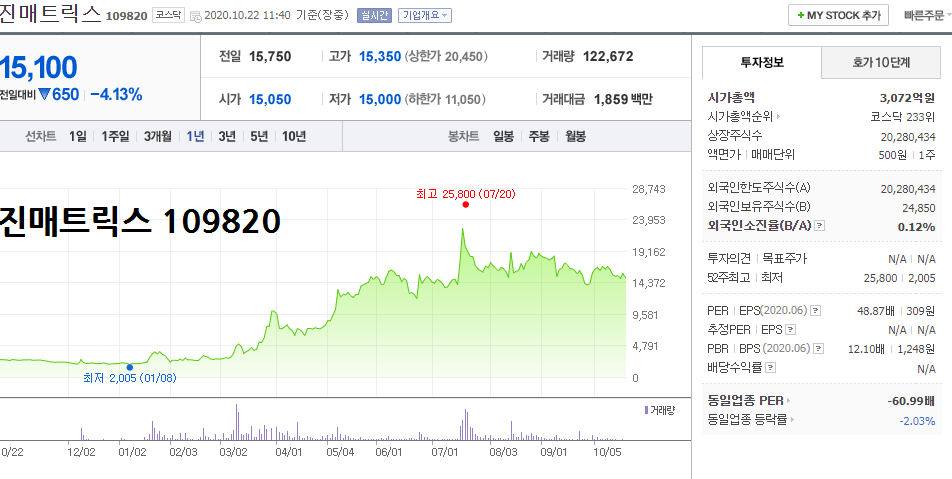Viewport: 952px width, 479px height.
Task: Click the 52주최고 label
Action: 729,277
